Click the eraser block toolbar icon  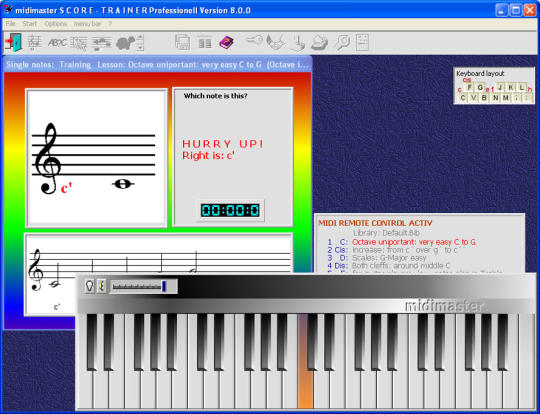(x=319, y=43)
